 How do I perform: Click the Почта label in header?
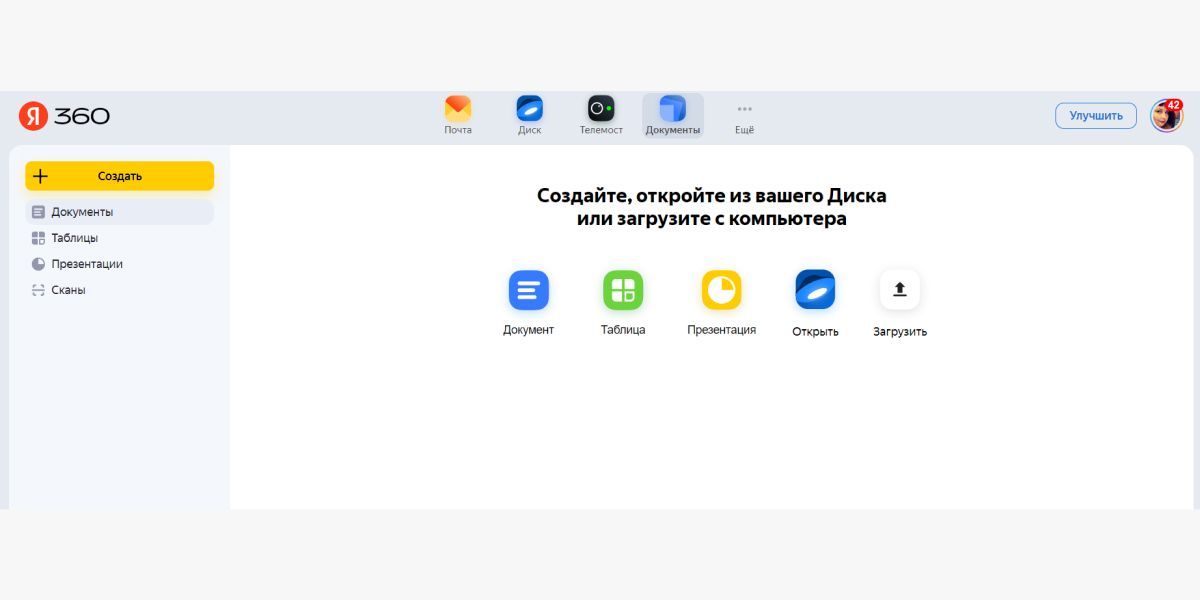(x=458, y=130)
